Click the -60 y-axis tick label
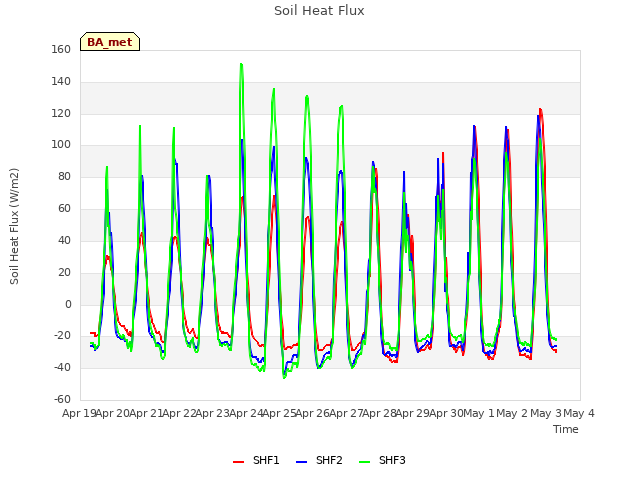This screenshot has height=480, width=640. click(62, 399)
